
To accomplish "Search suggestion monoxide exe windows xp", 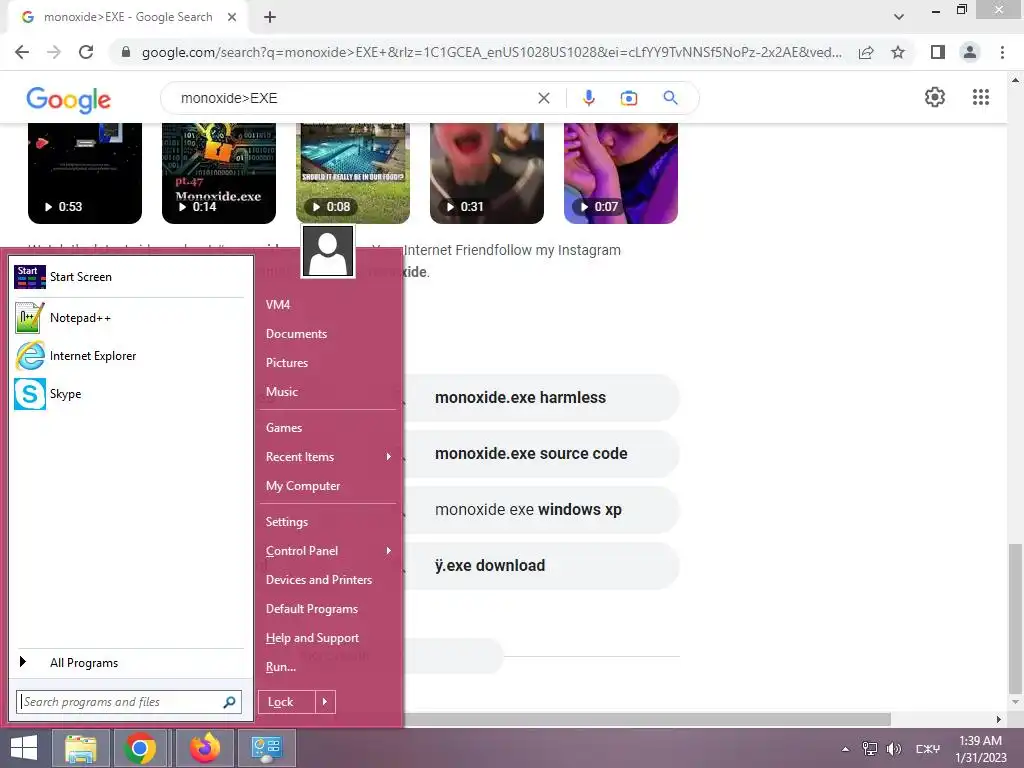I will point(541,510).
